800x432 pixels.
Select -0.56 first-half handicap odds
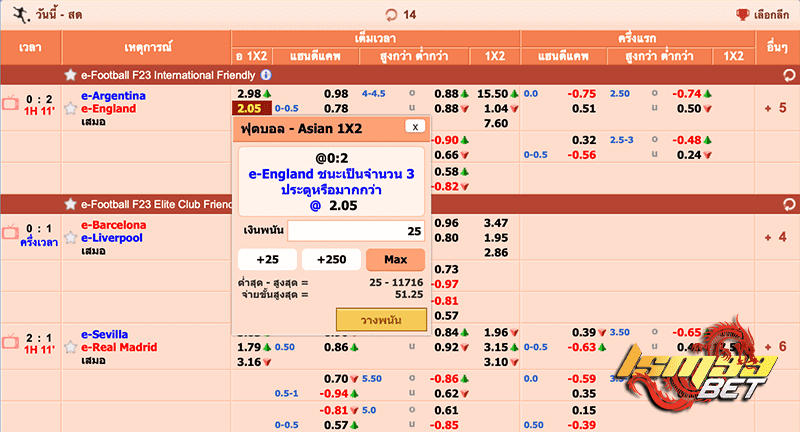pyautogui.click(x=582, y=155)
